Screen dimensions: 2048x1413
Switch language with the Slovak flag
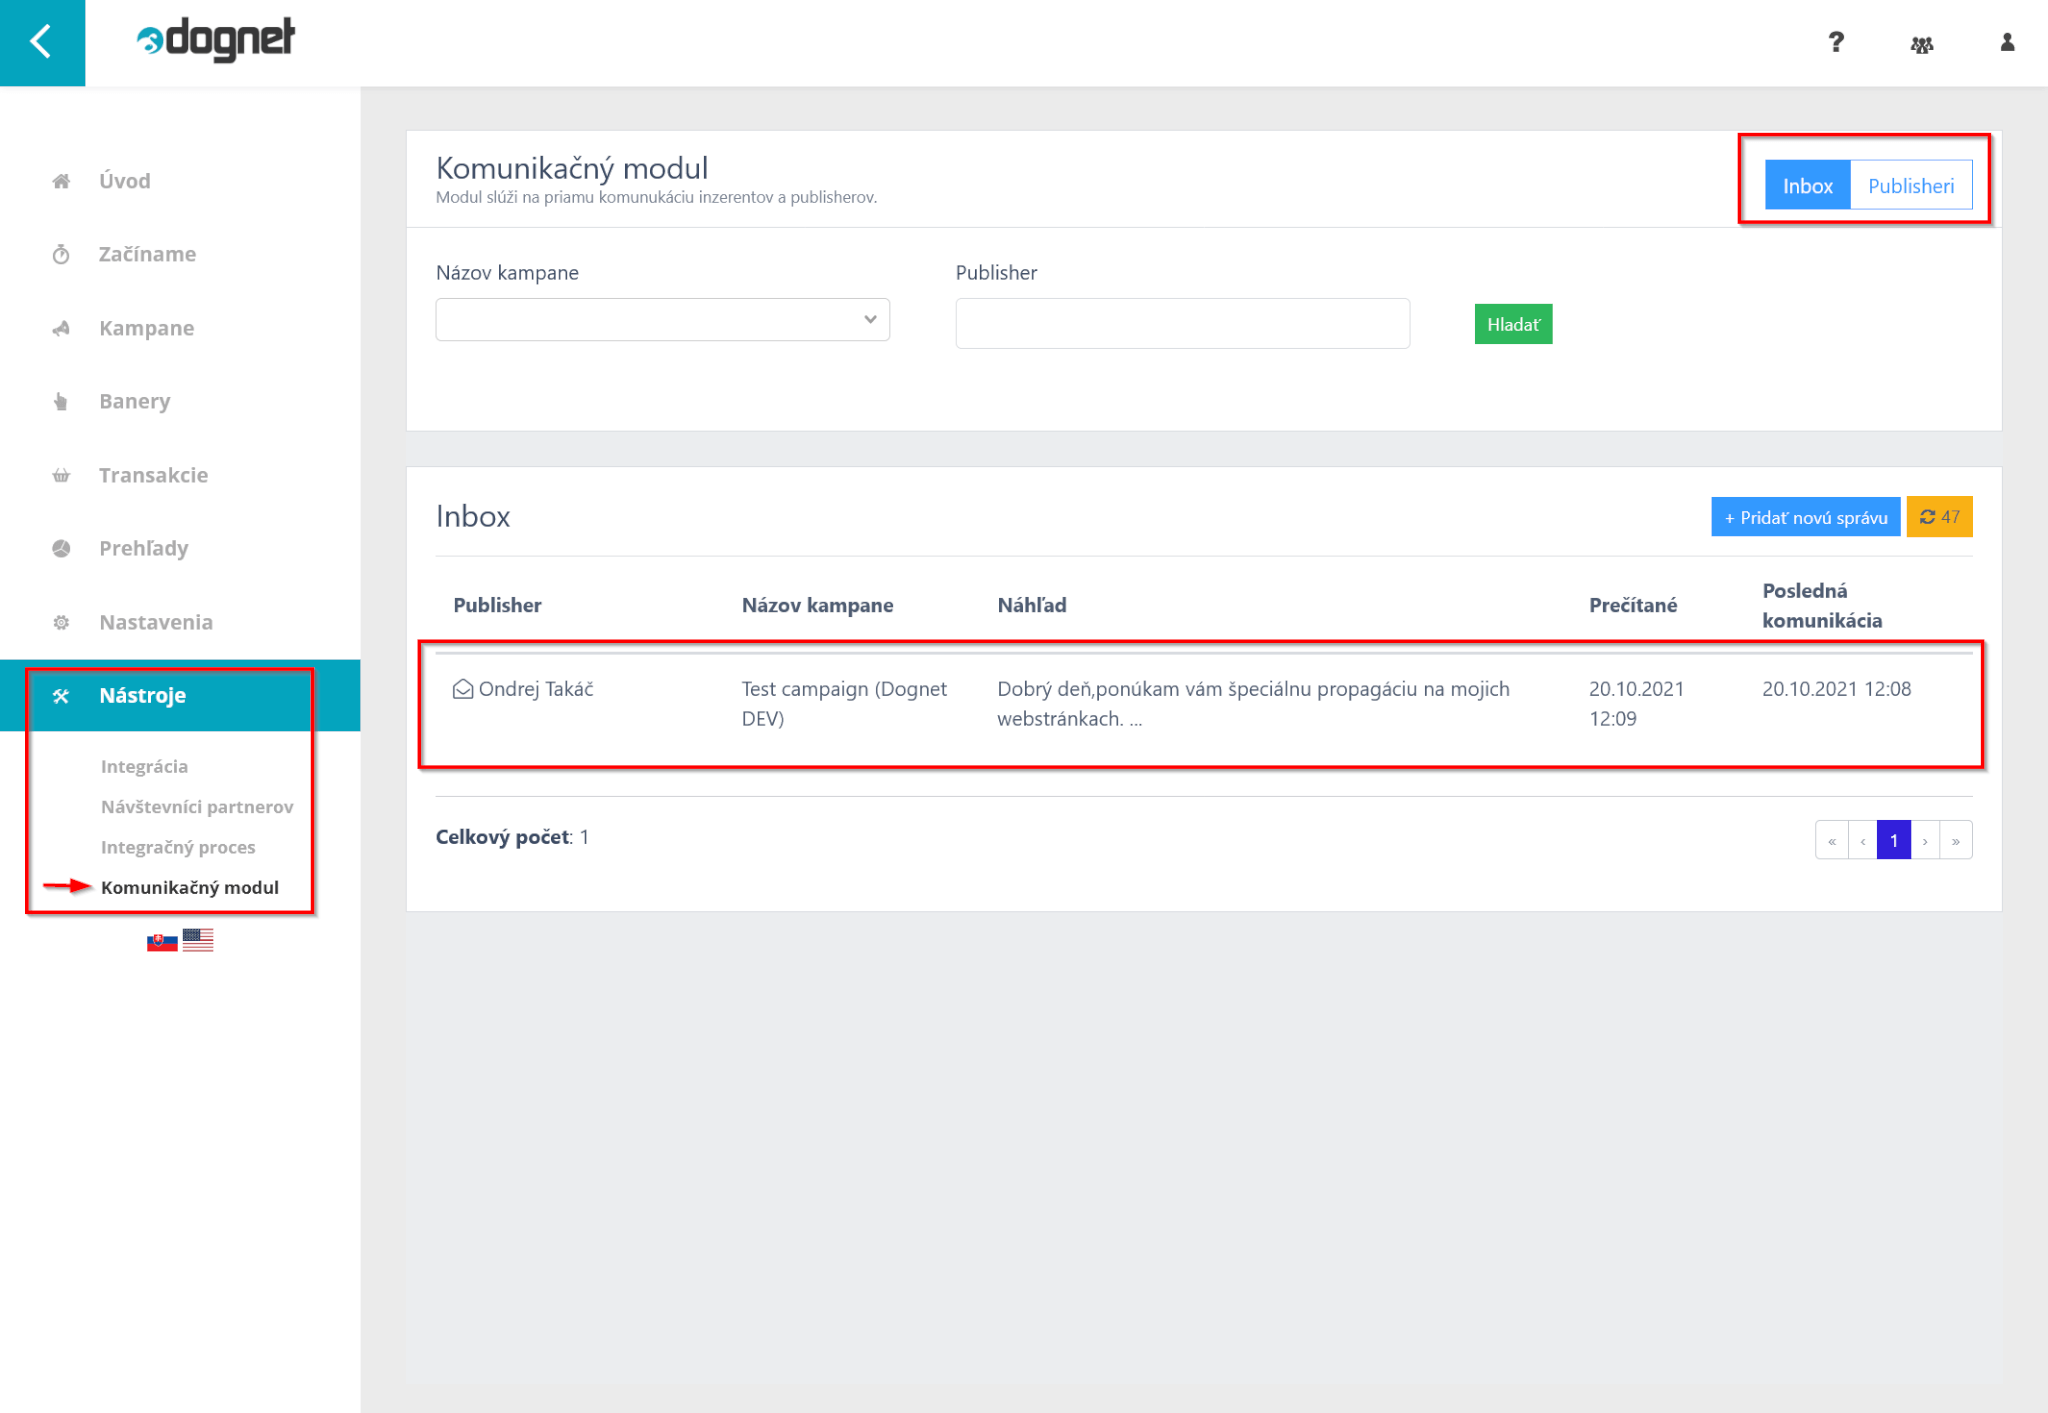coord(161,941)
